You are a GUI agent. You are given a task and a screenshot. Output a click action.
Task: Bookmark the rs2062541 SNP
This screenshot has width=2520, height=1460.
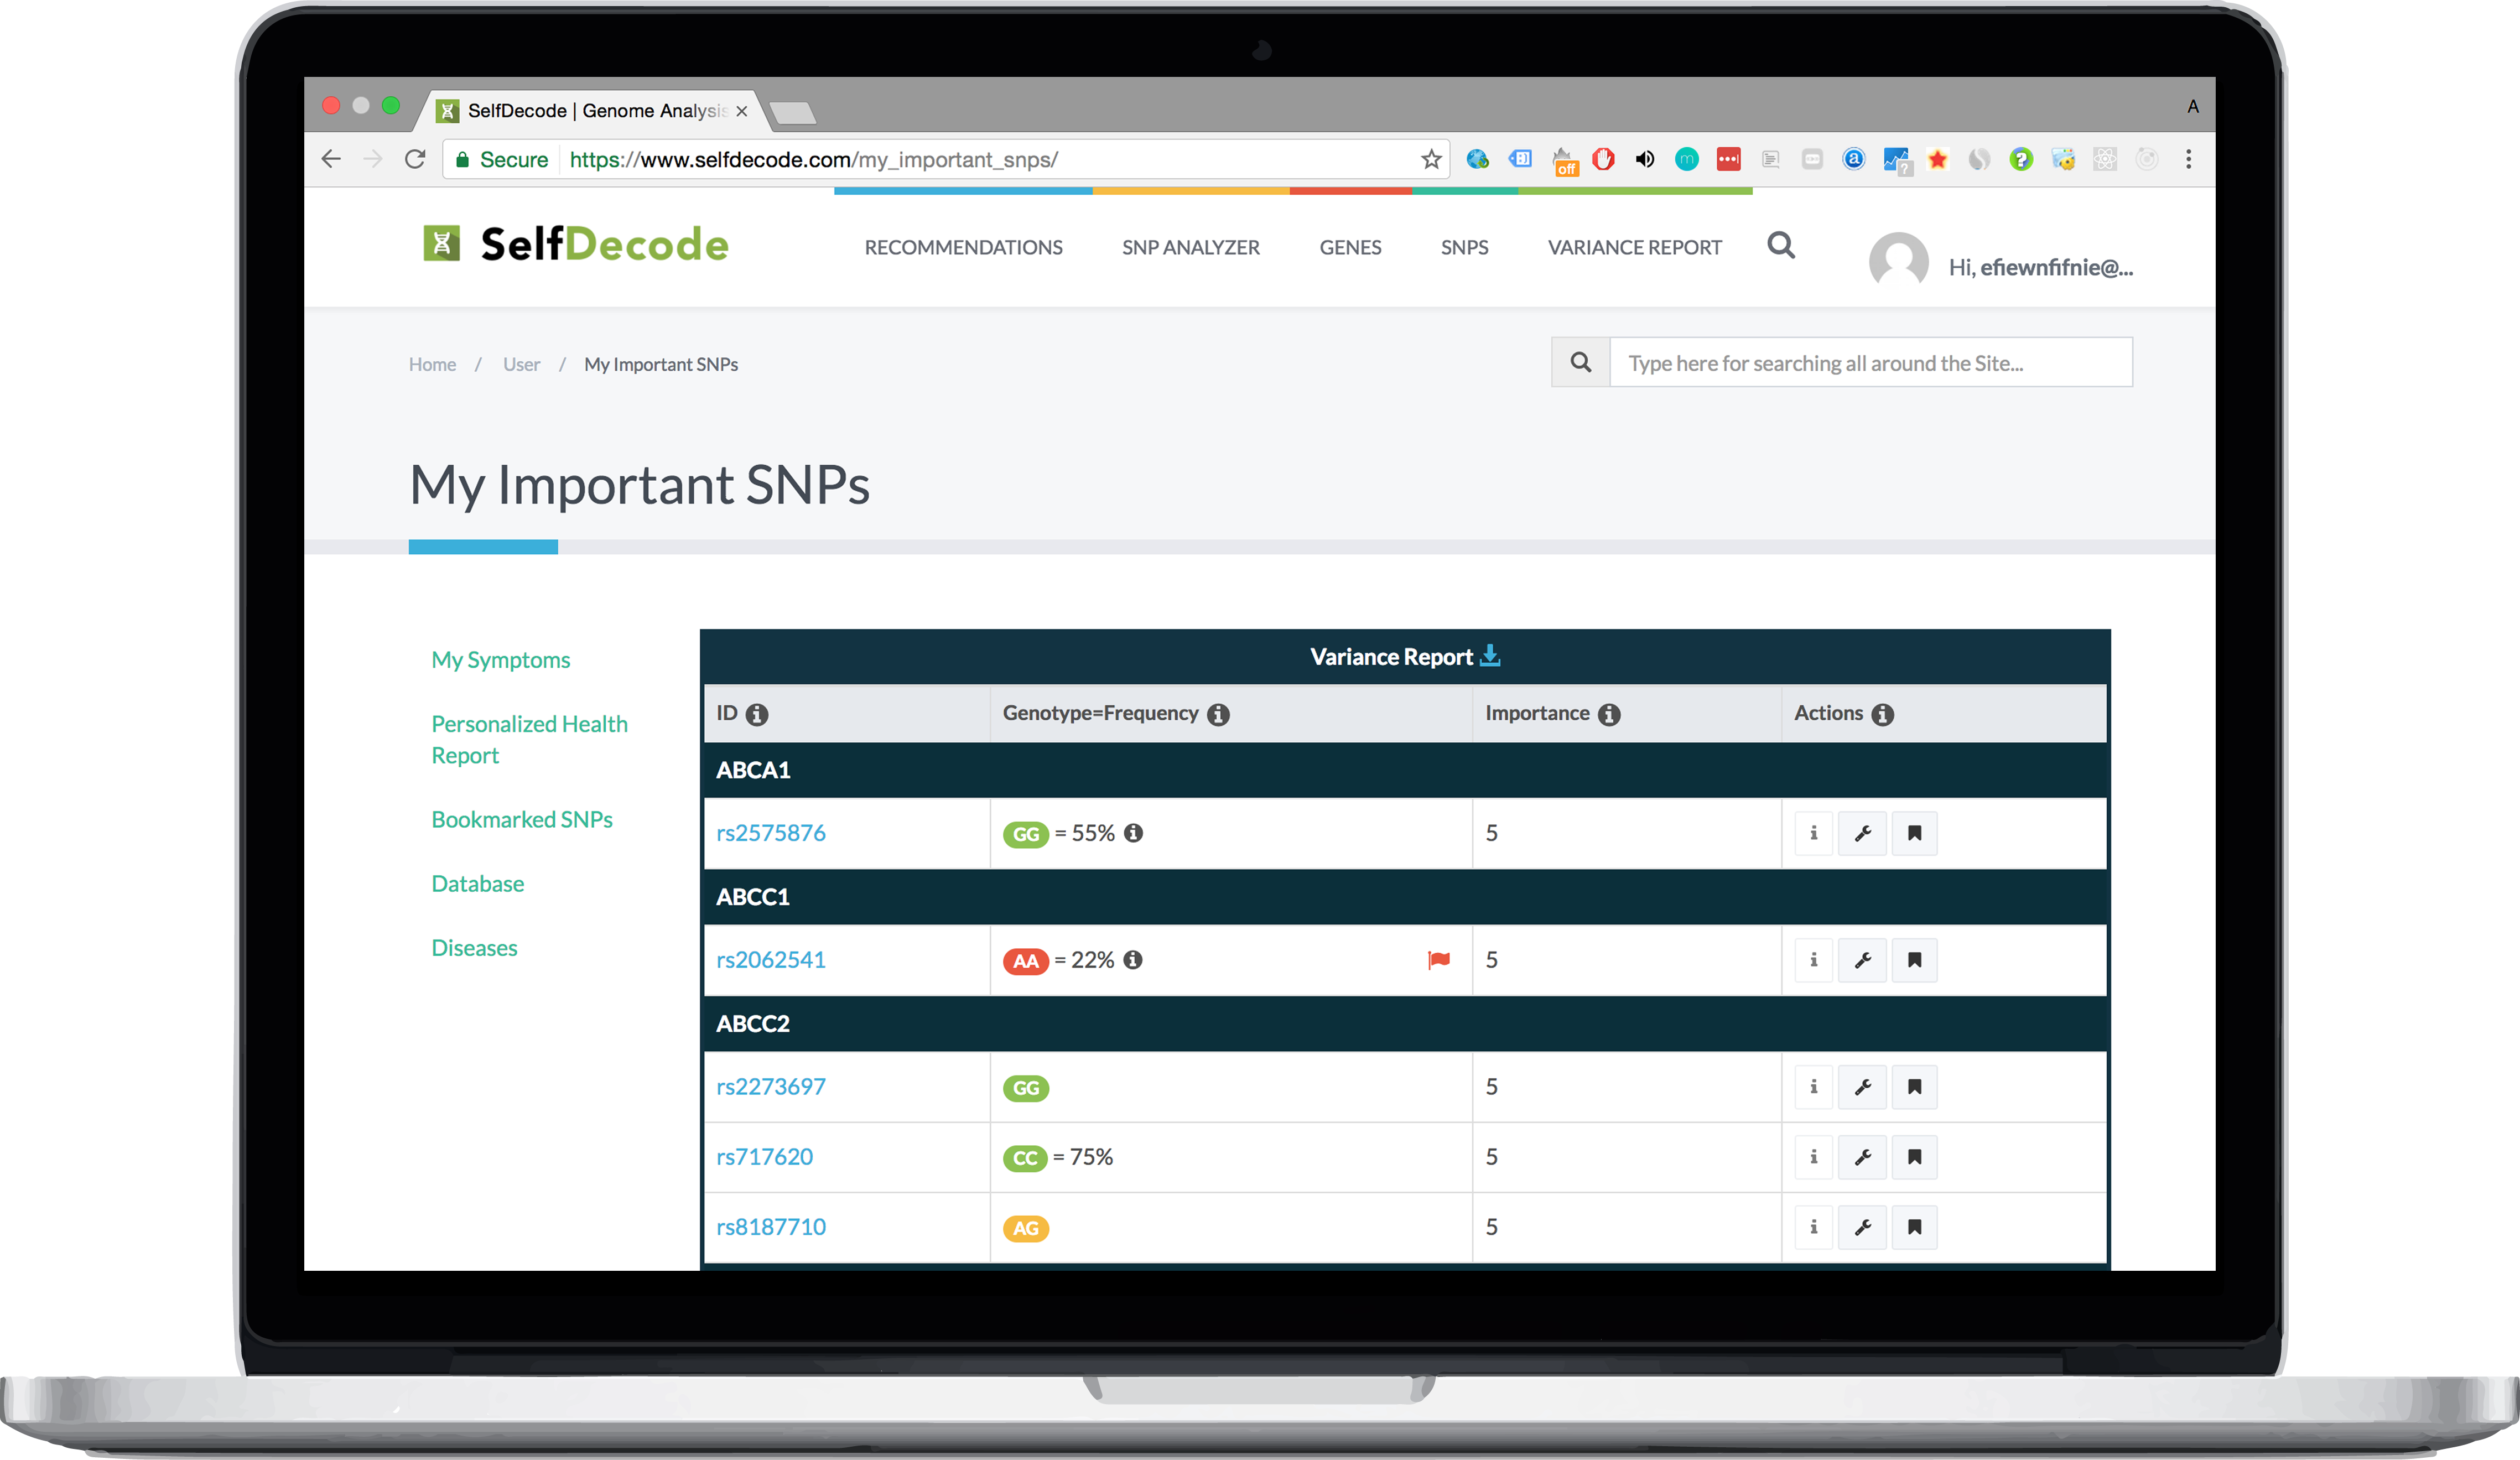coord(1914,960)
